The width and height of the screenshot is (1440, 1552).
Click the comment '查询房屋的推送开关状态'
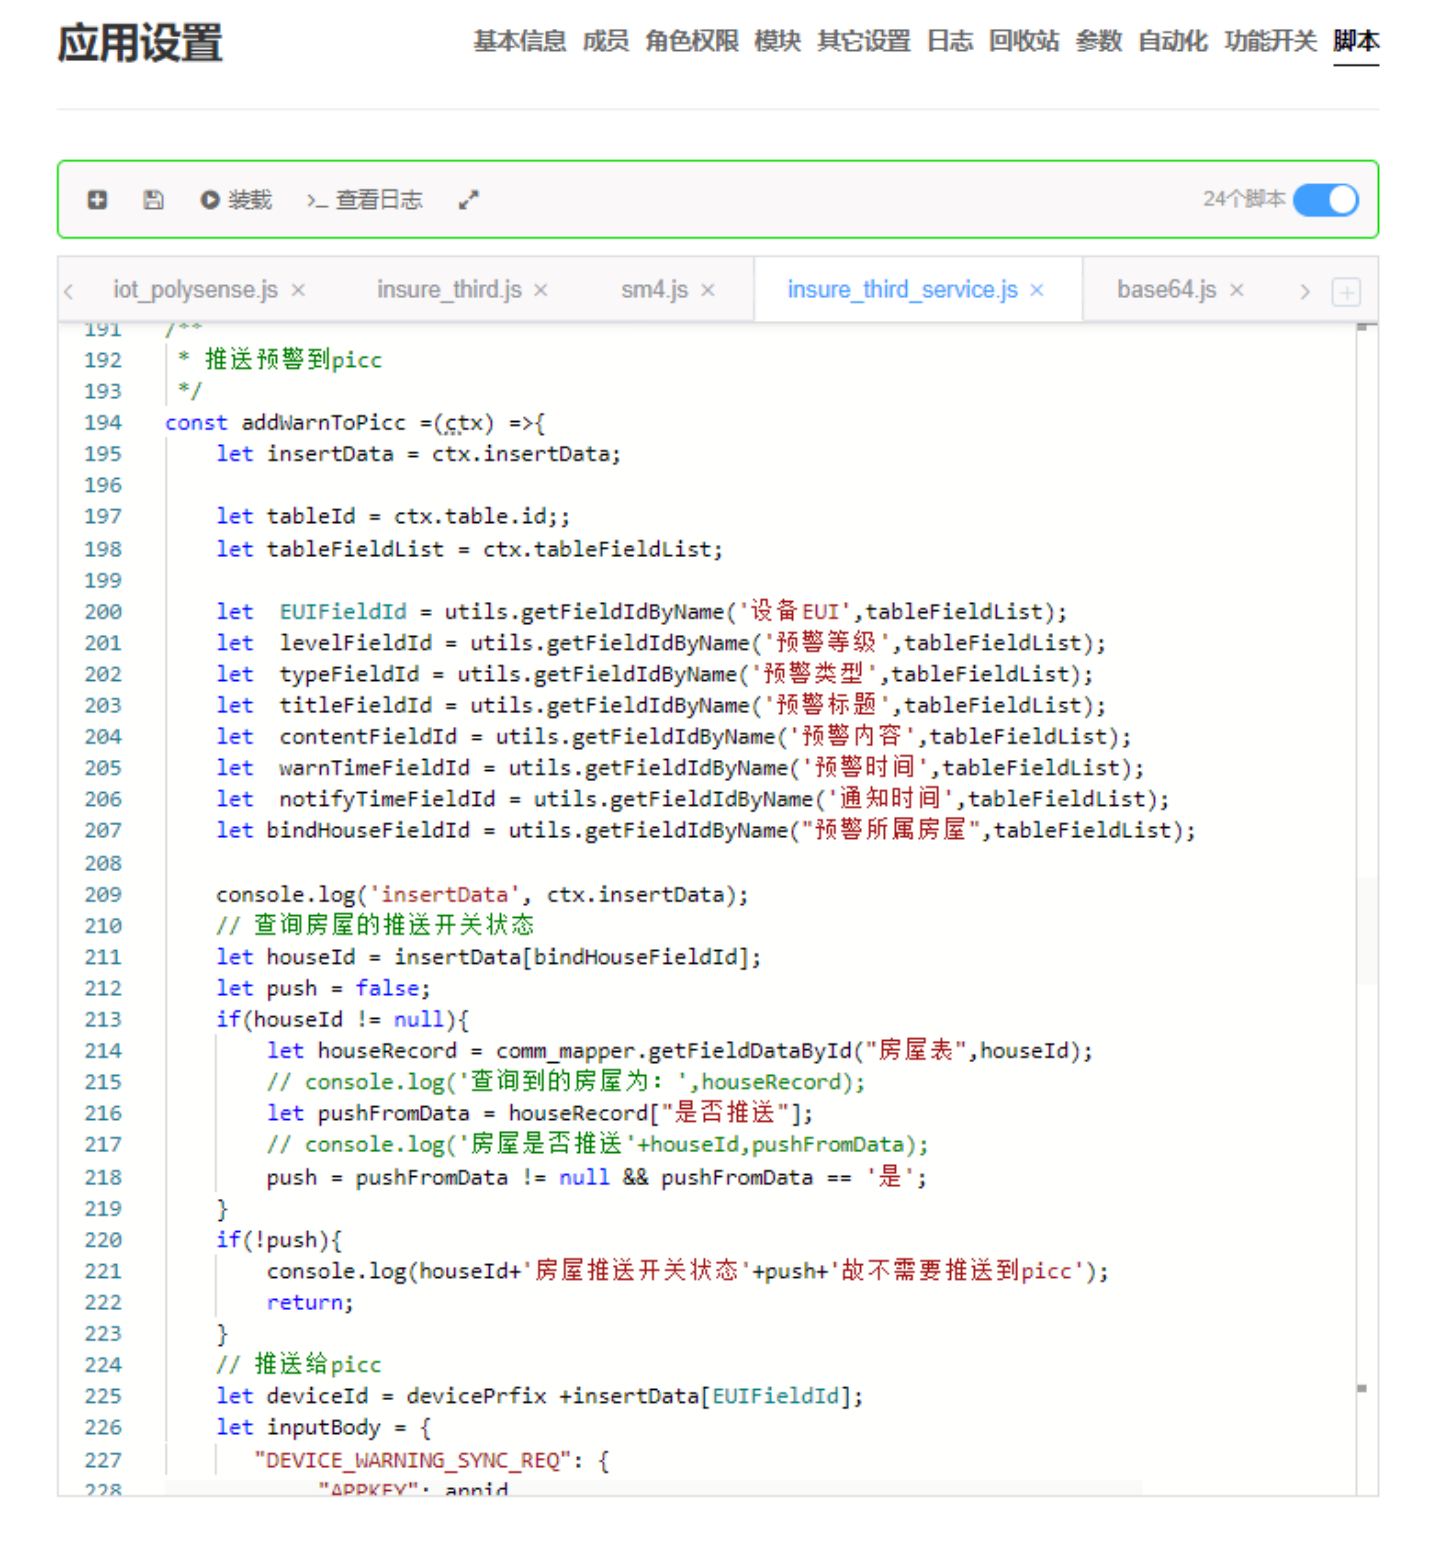(x=394, y=925)
